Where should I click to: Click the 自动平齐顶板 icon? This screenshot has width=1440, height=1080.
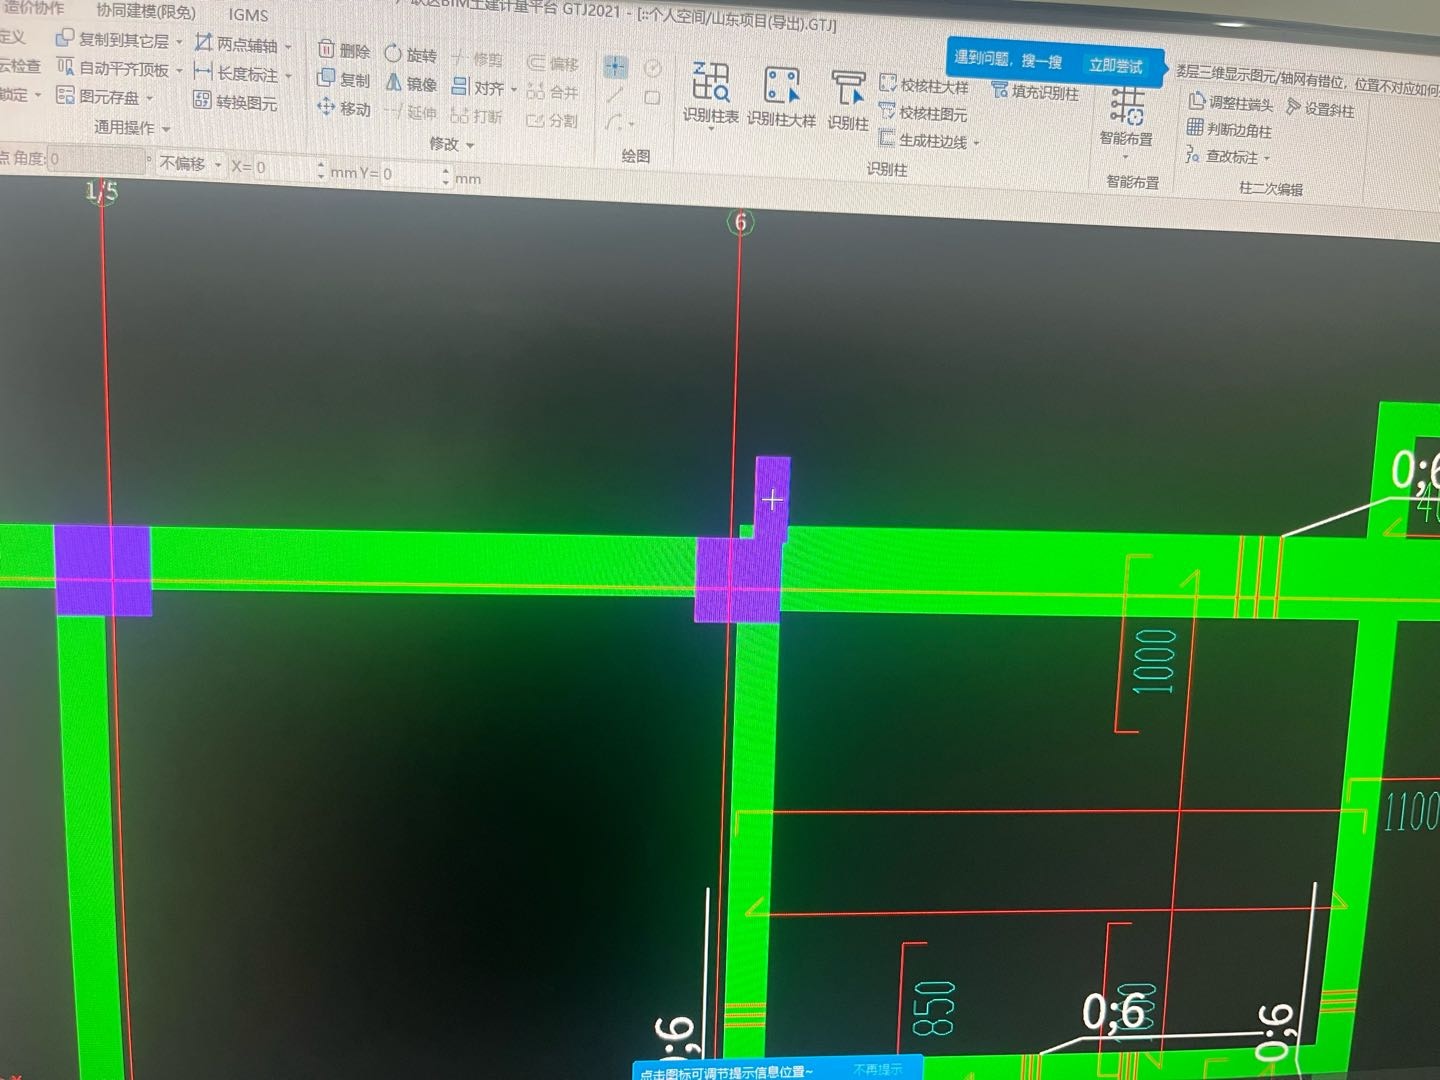65,67
